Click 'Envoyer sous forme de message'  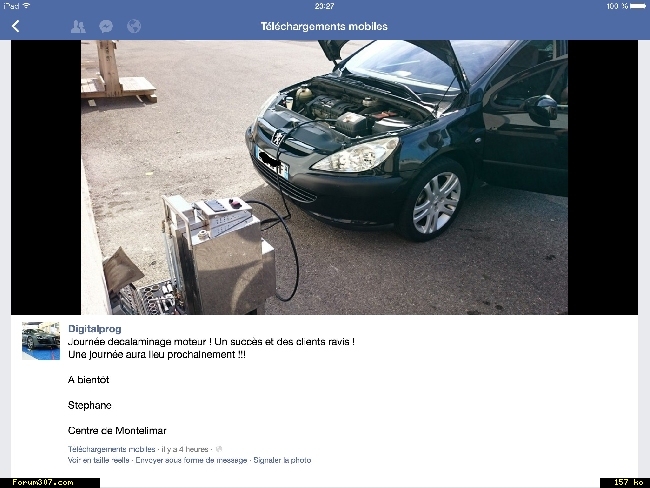(x=191, y=460)
